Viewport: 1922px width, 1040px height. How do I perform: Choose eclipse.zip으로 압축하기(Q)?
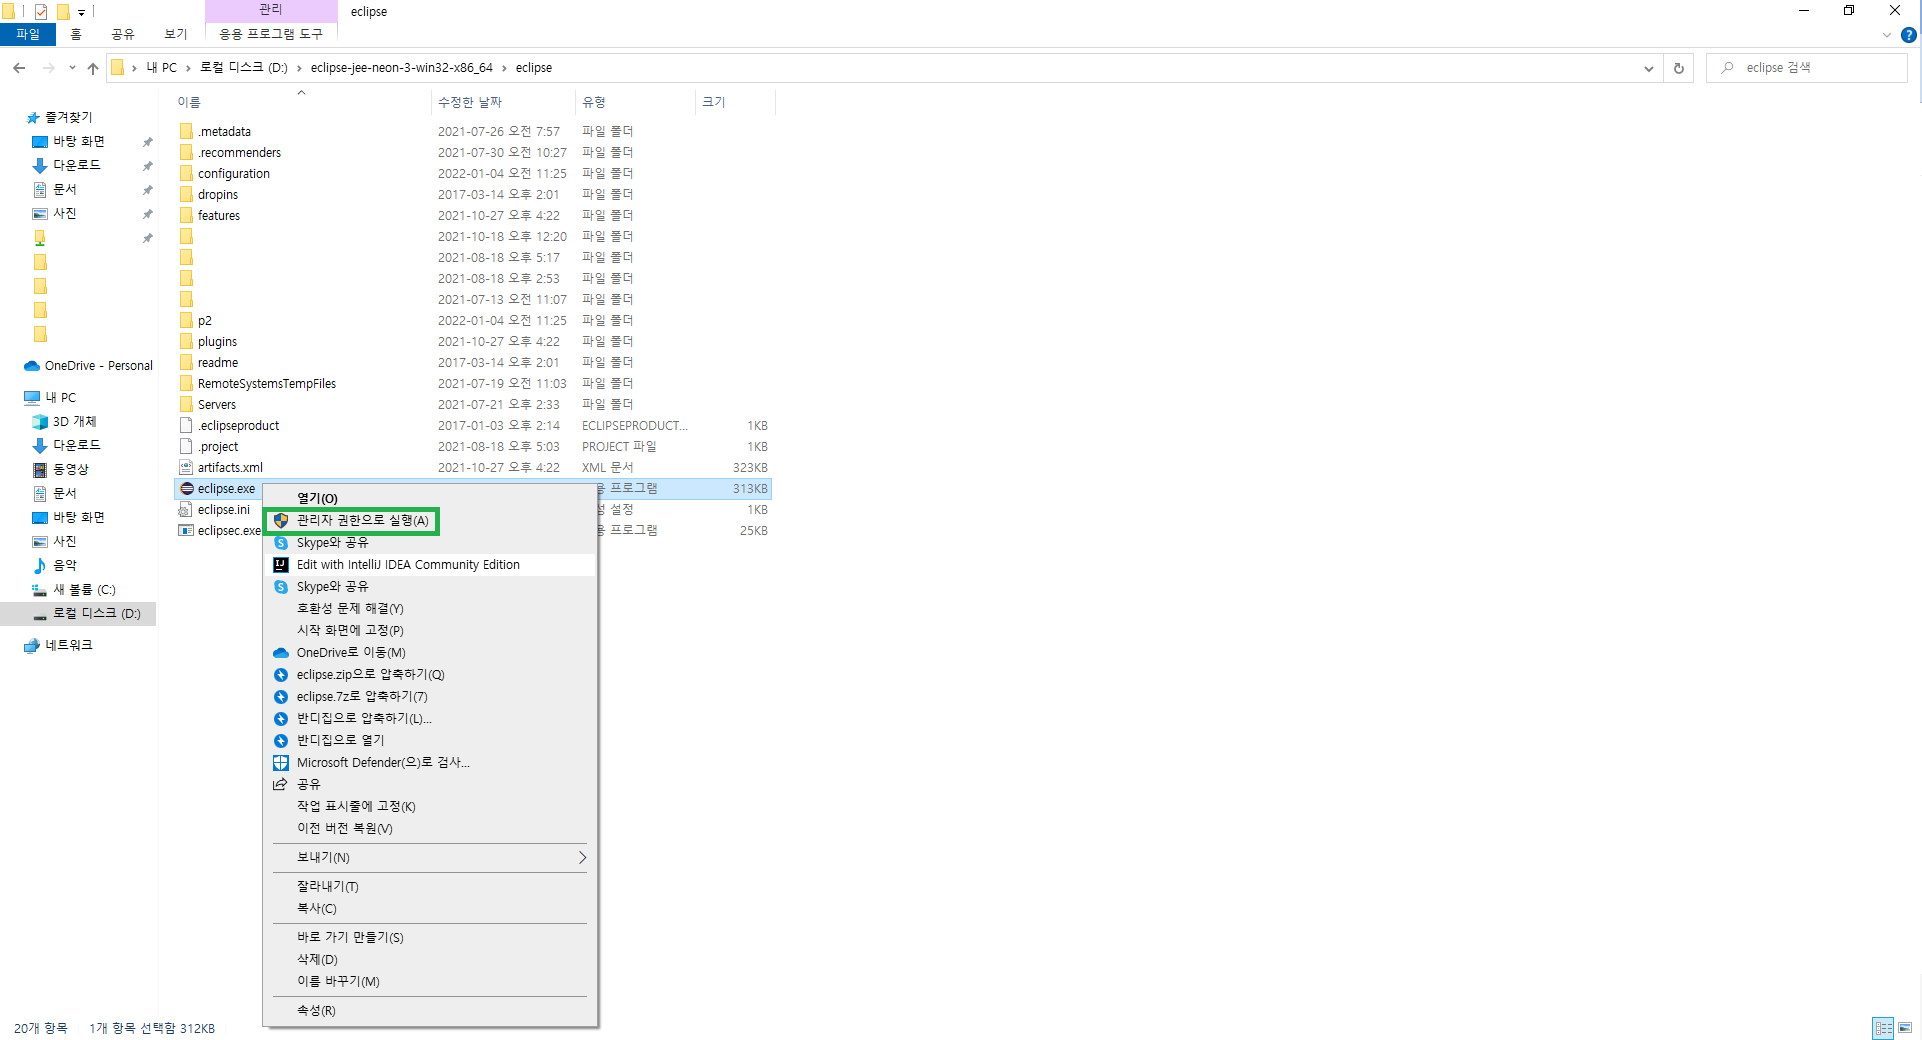coord(430,674)
